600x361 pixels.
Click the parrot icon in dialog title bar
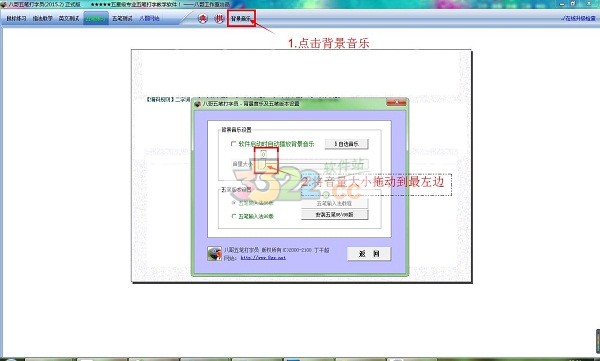pyautogui.click(x=197, y=104)
